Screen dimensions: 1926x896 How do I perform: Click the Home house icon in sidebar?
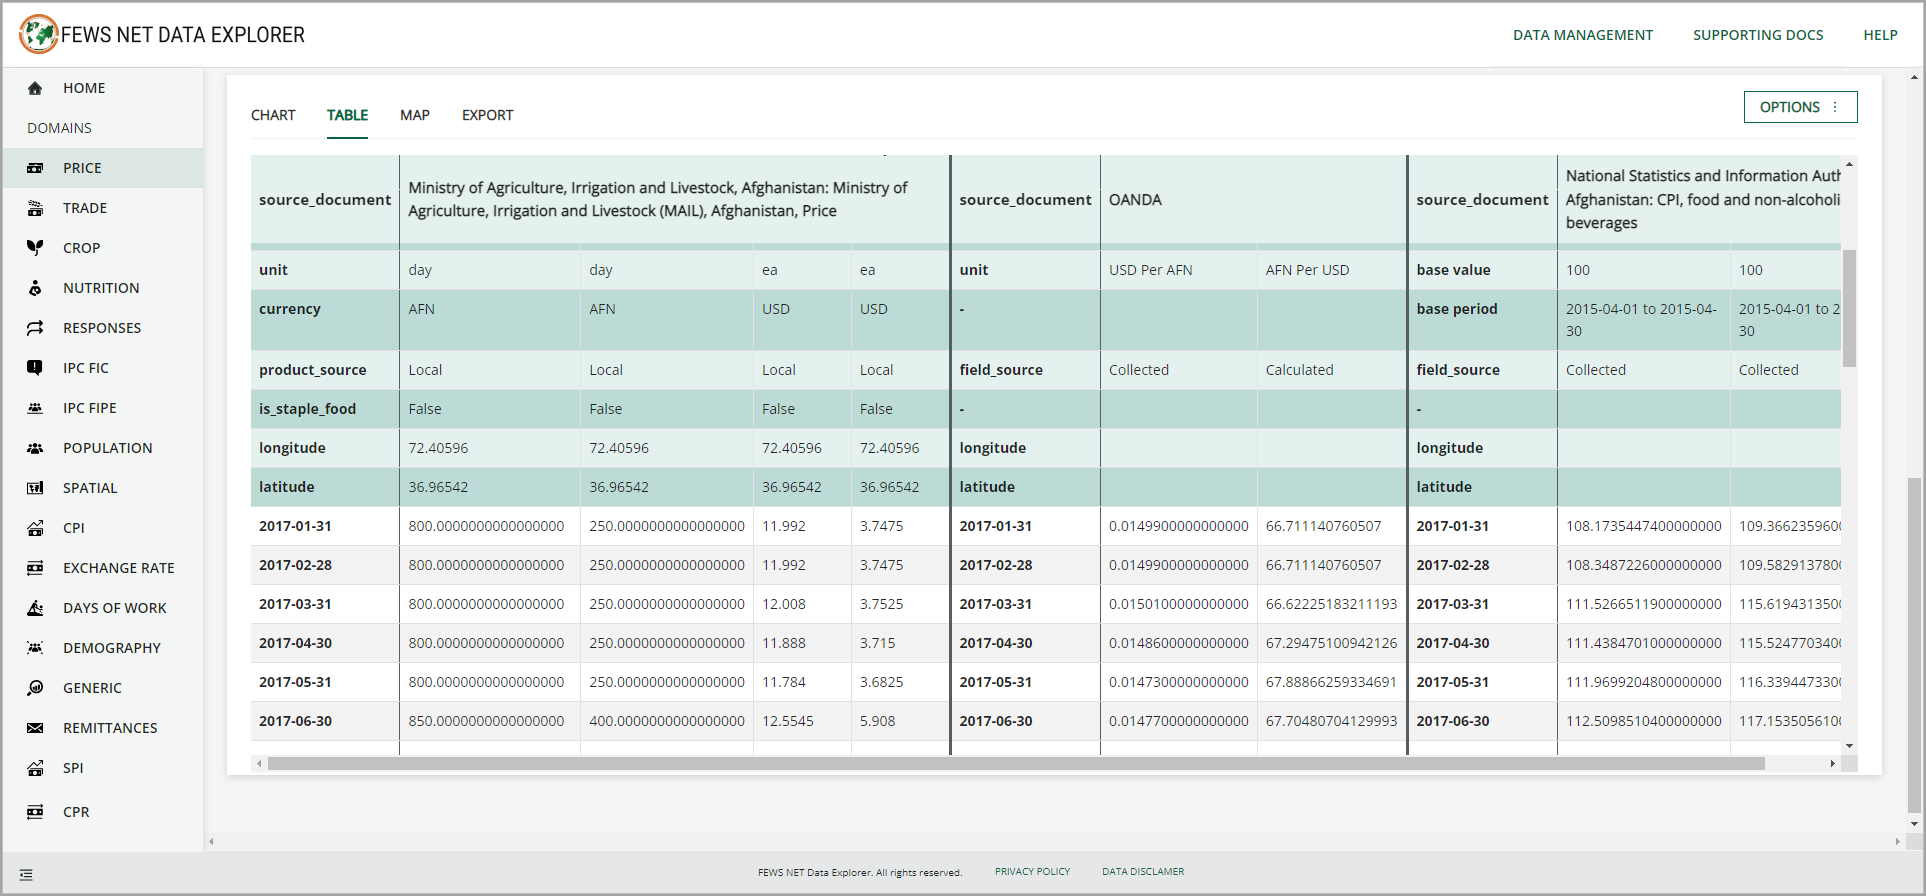[35, 88]
